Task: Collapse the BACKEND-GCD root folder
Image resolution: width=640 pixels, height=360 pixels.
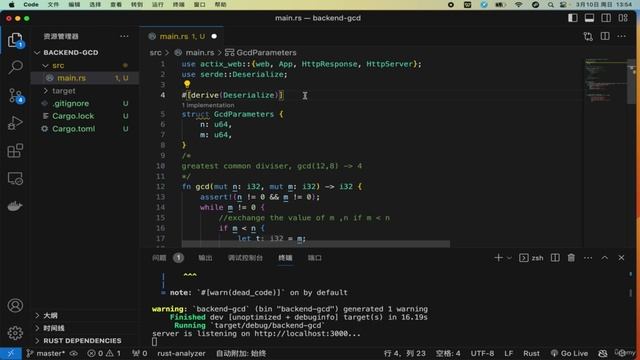Action: (x=37, y=53)
